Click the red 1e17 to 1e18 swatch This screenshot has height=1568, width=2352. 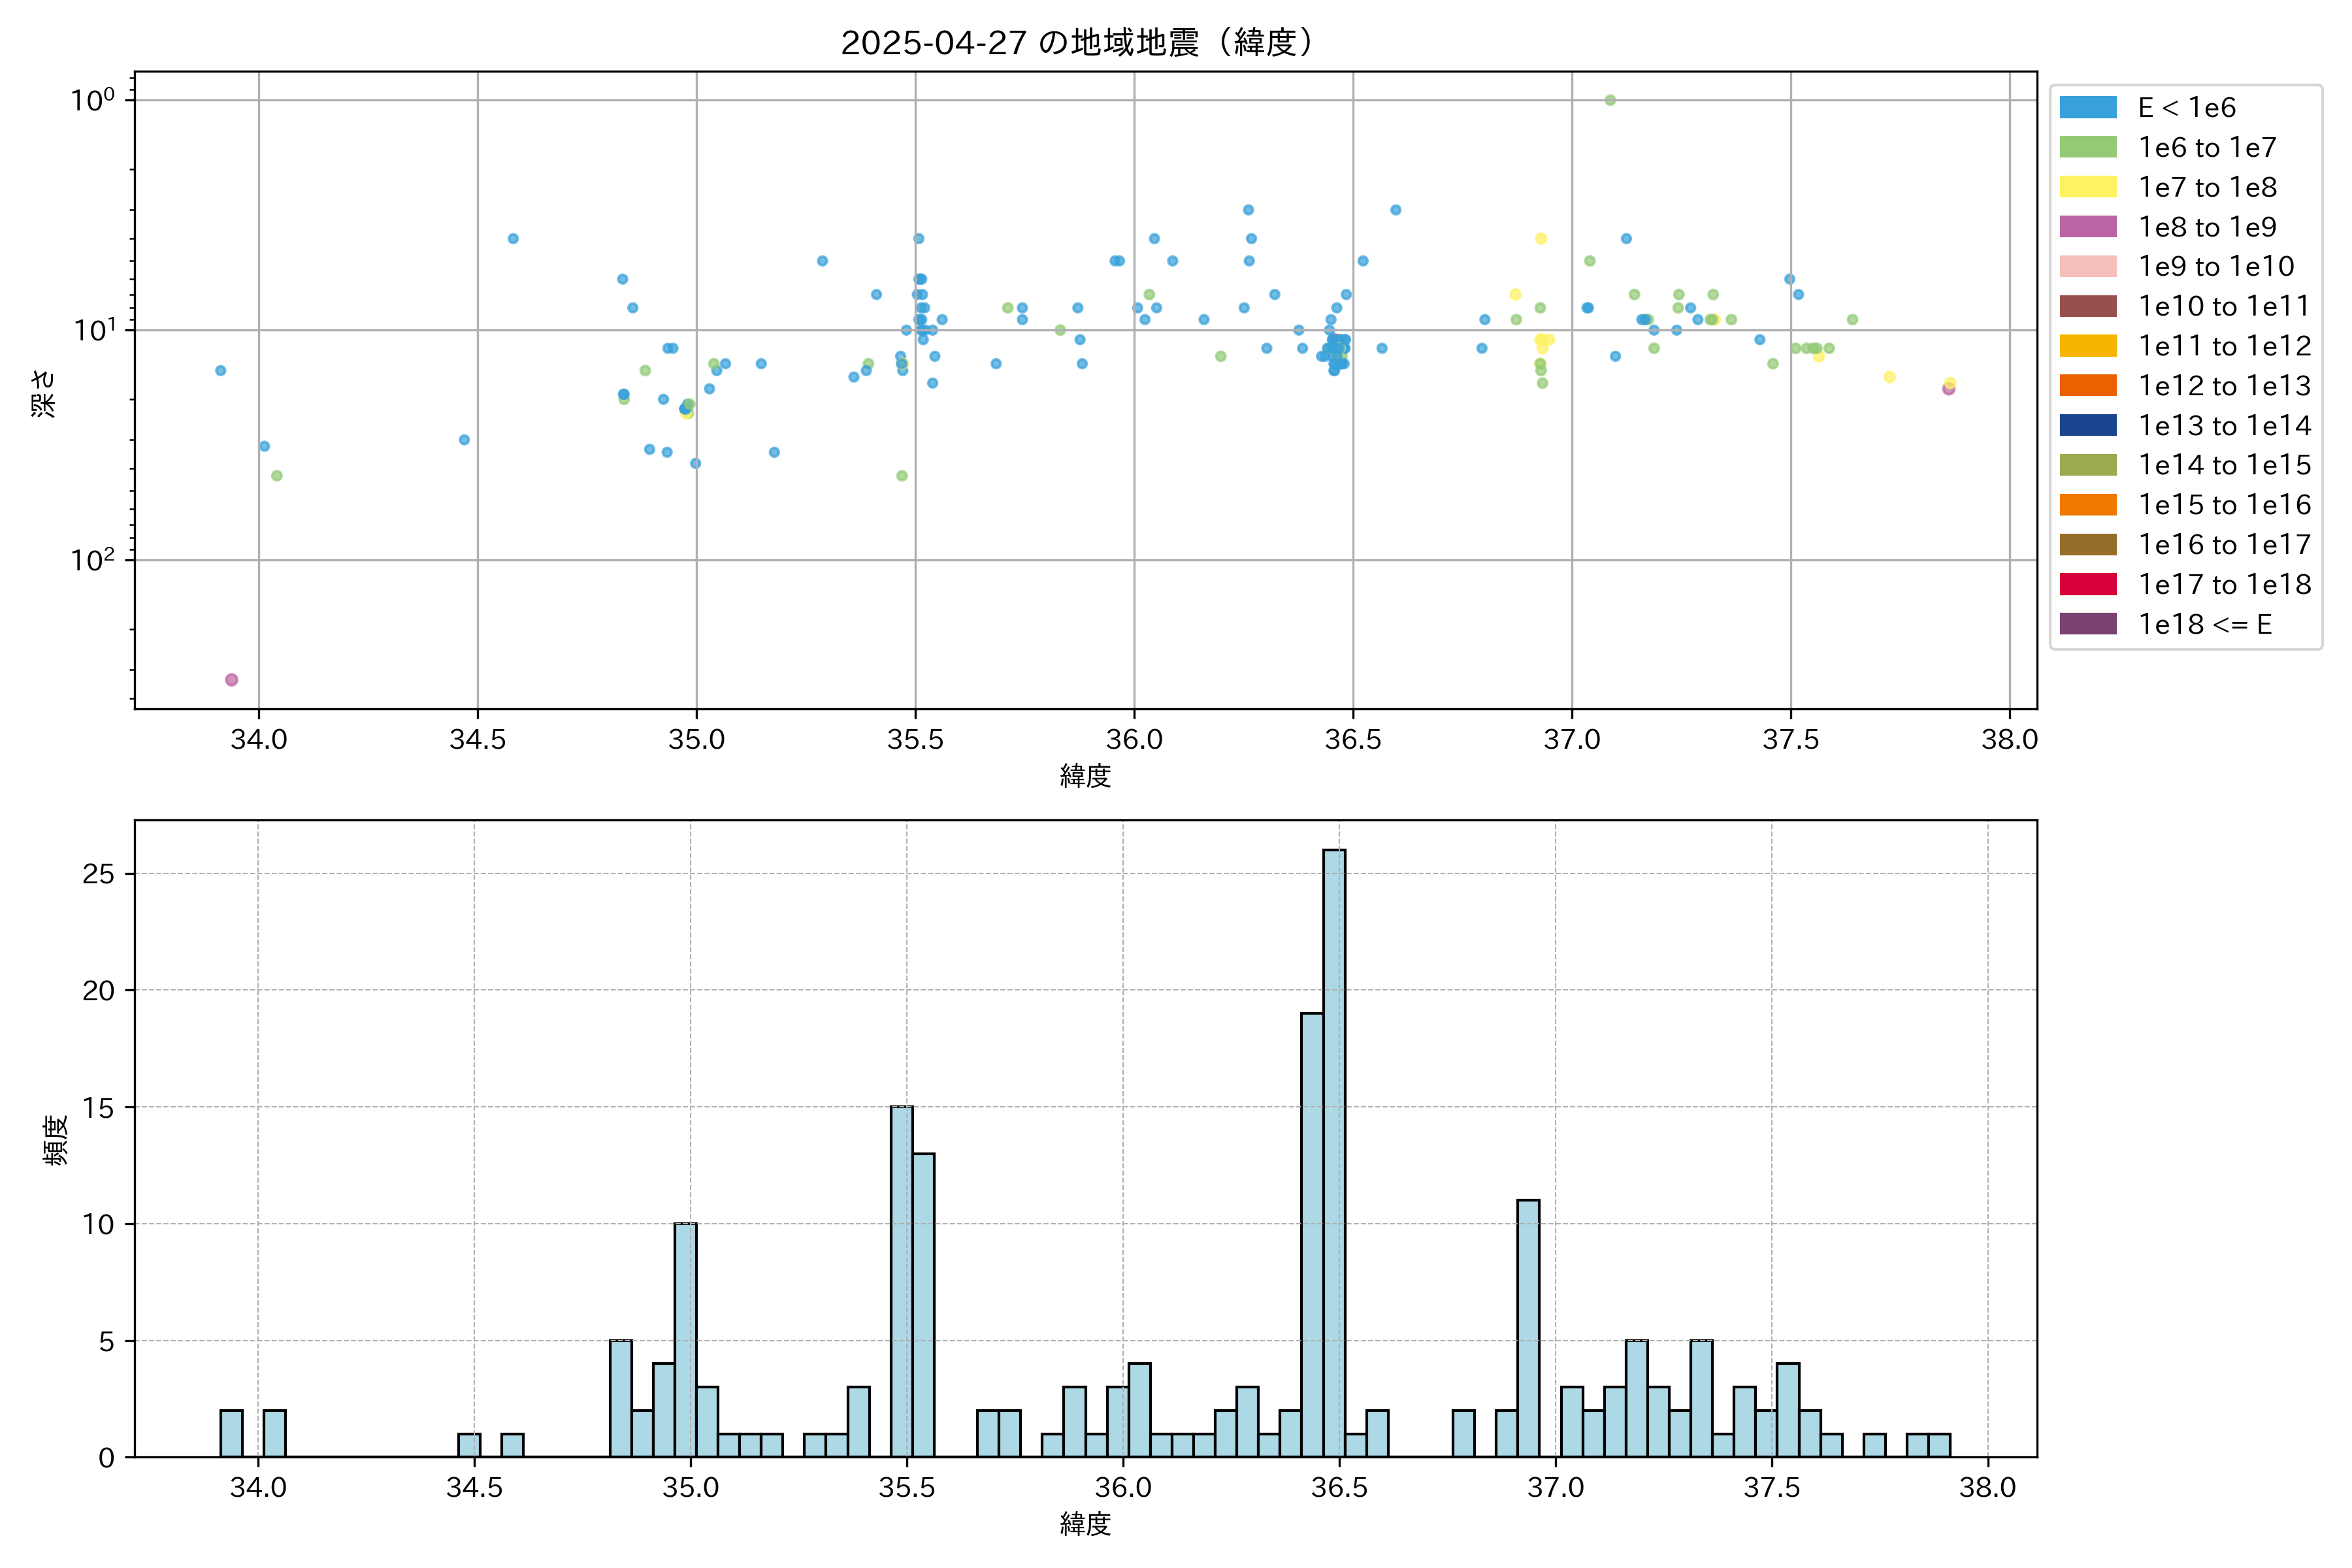(x=2088, y=584)
